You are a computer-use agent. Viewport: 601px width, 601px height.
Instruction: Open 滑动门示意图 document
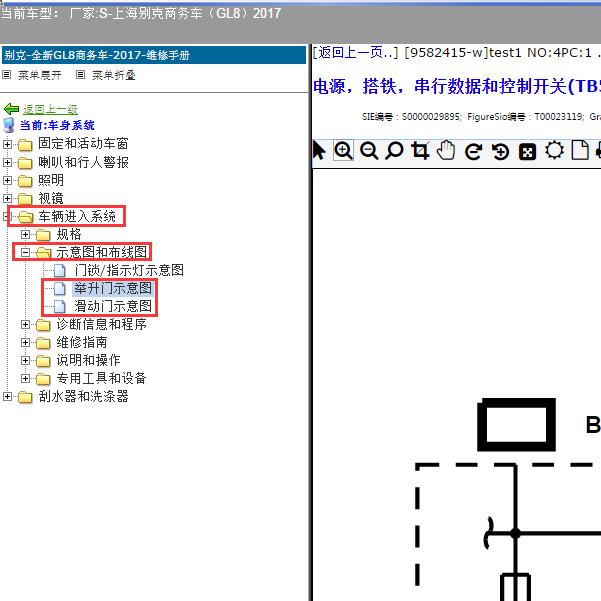point(113,306)
